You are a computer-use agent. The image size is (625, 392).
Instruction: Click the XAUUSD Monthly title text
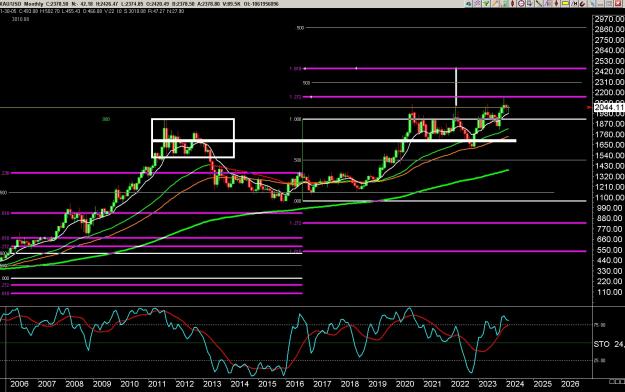[x=22, y=4]
